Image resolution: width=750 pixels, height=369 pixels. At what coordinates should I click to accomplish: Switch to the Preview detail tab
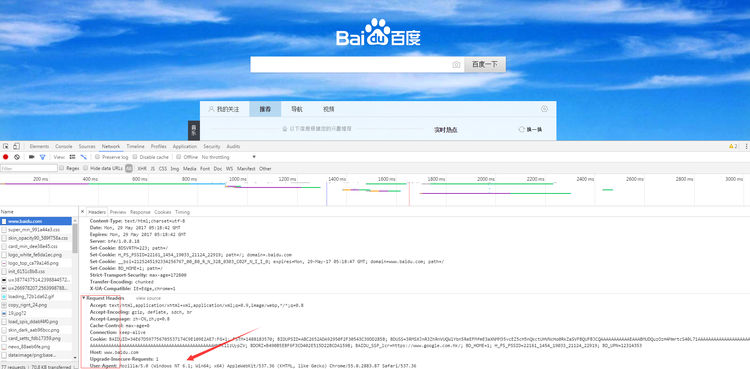tap(118, 212)
